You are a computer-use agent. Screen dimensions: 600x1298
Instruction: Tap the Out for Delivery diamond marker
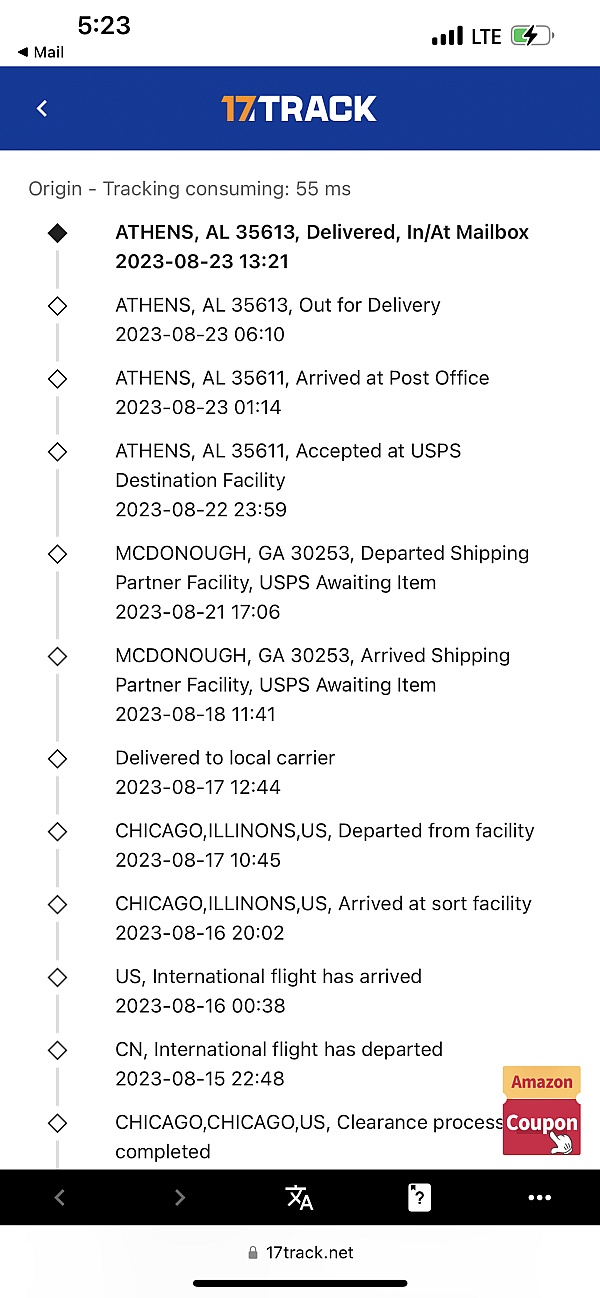point(58,306)
